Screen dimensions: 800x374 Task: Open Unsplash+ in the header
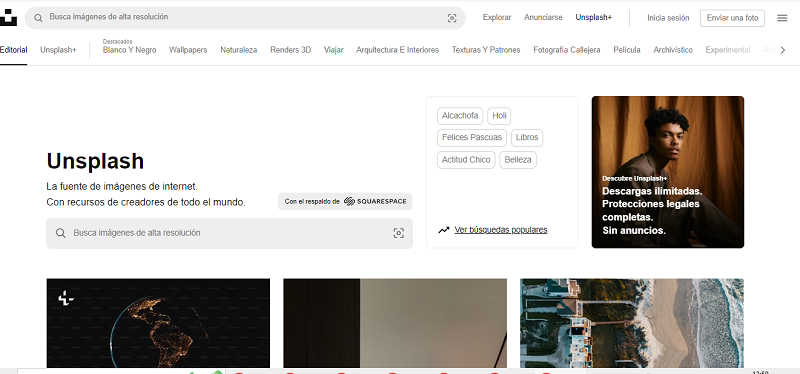[593, 17]
